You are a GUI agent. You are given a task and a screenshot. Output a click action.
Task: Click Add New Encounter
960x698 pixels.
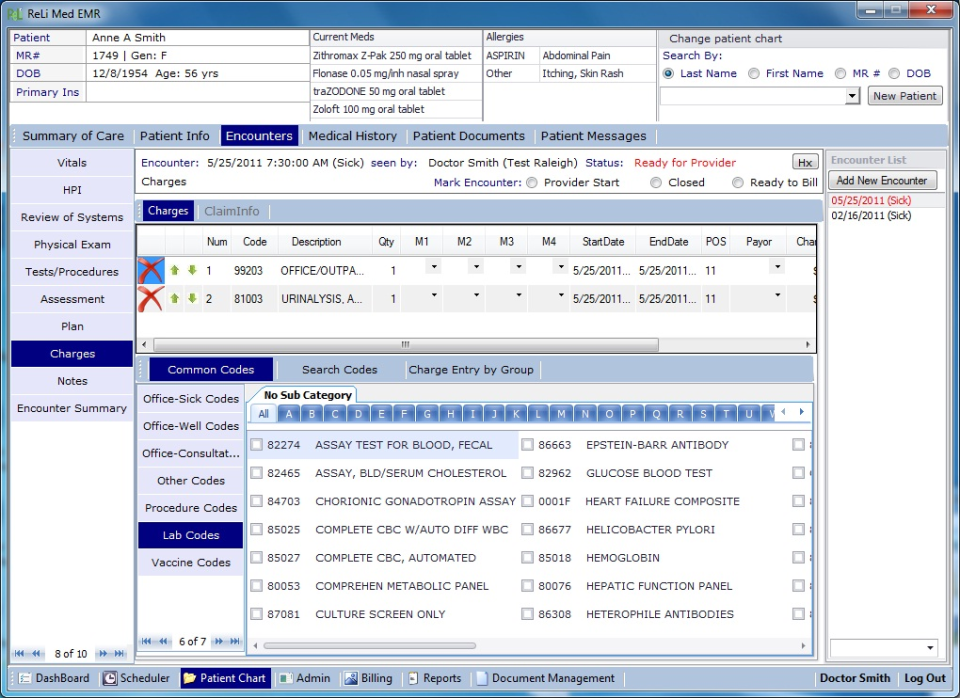[x=882, y=180]
